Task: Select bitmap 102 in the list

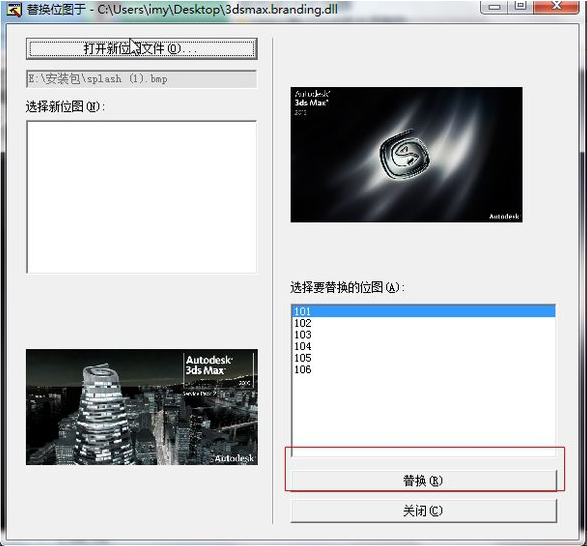Action: pyautogui.click(x=423, y=323)
